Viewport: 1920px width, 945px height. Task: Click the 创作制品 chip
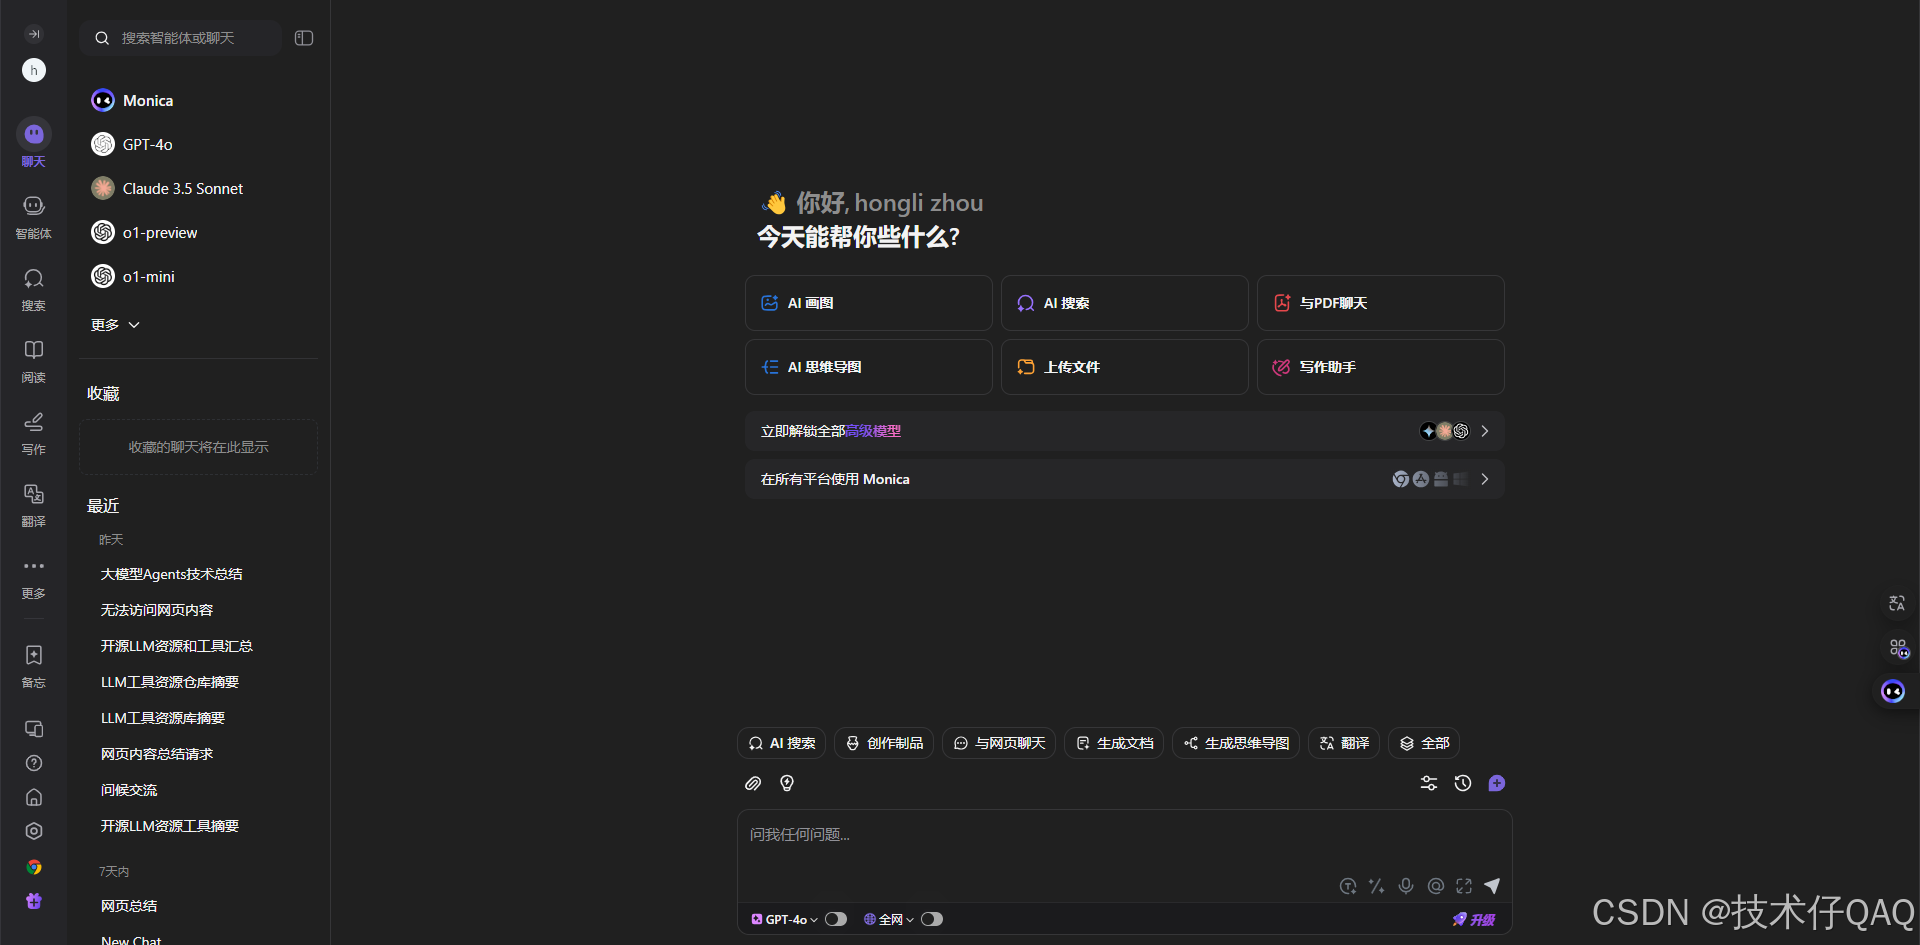click(x=884, y=743)
